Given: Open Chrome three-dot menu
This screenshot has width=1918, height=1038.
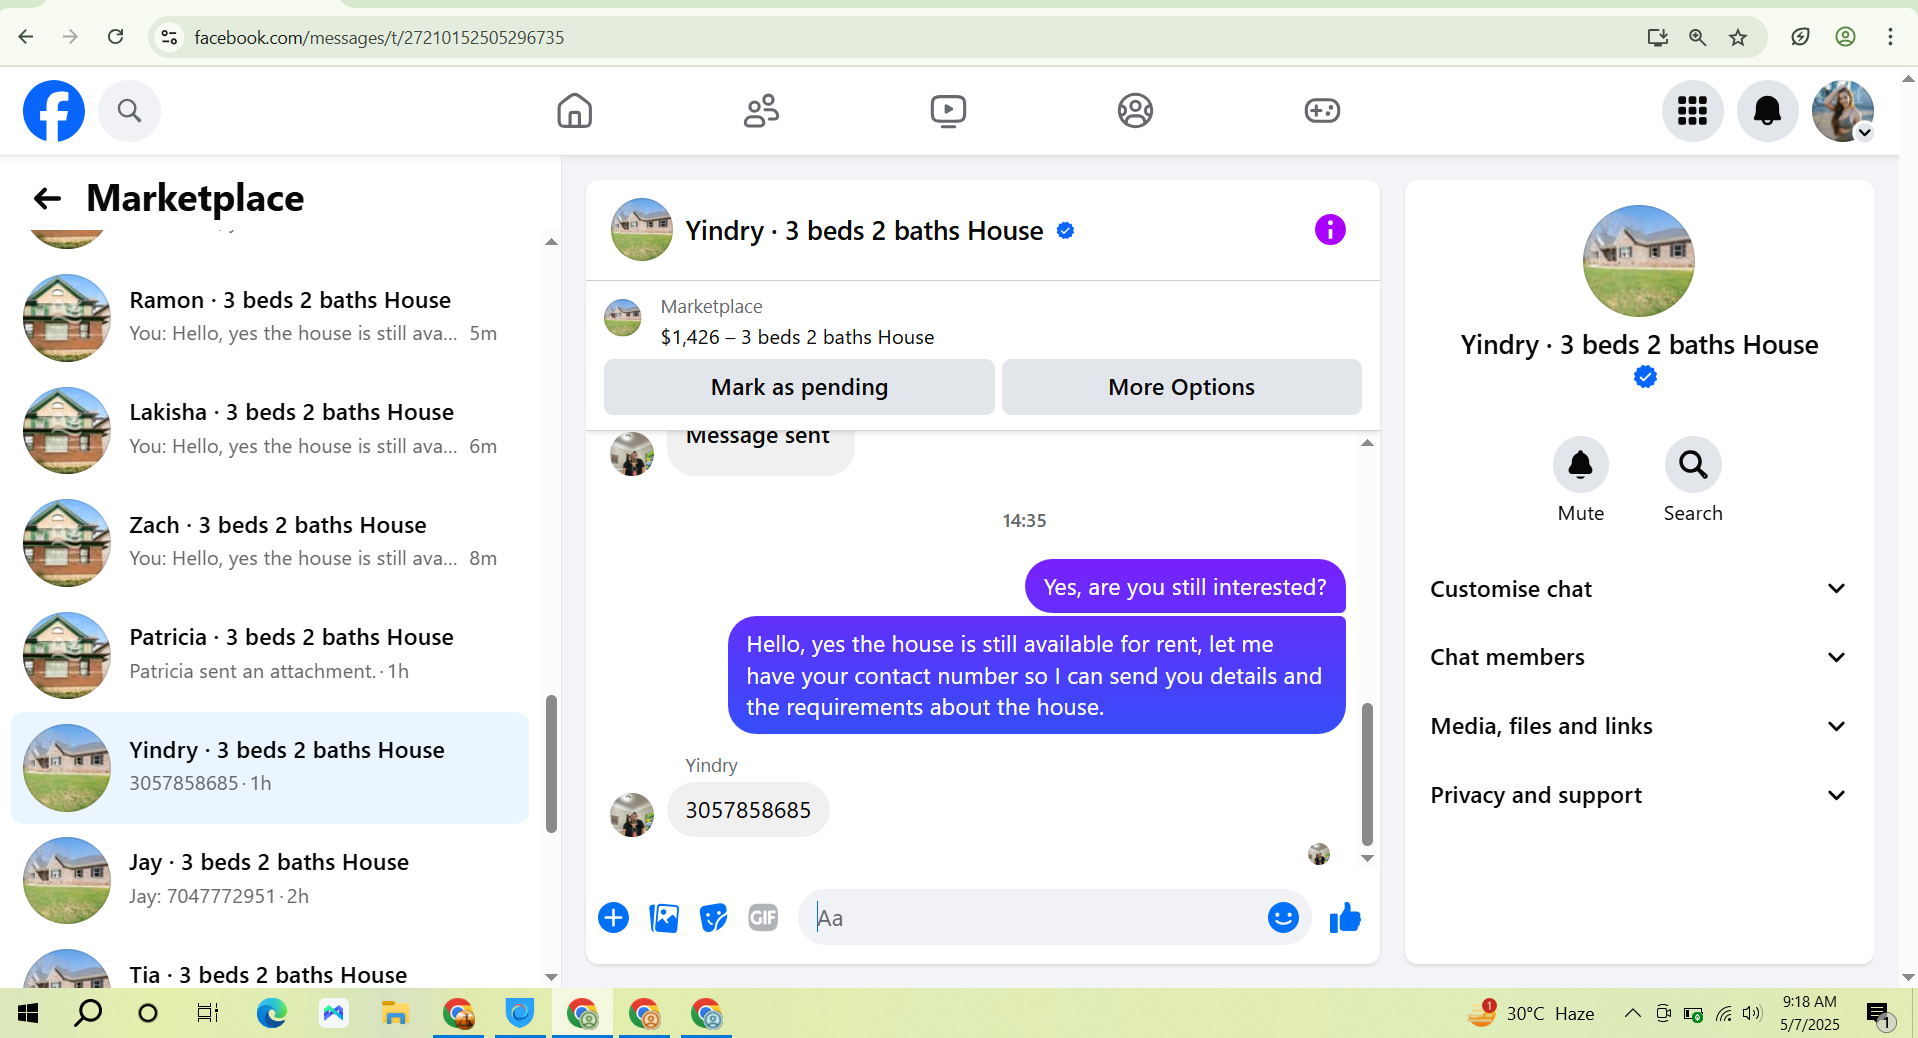Looking at the screenshot, I should pyautogui.click(x=1890, y=37).
